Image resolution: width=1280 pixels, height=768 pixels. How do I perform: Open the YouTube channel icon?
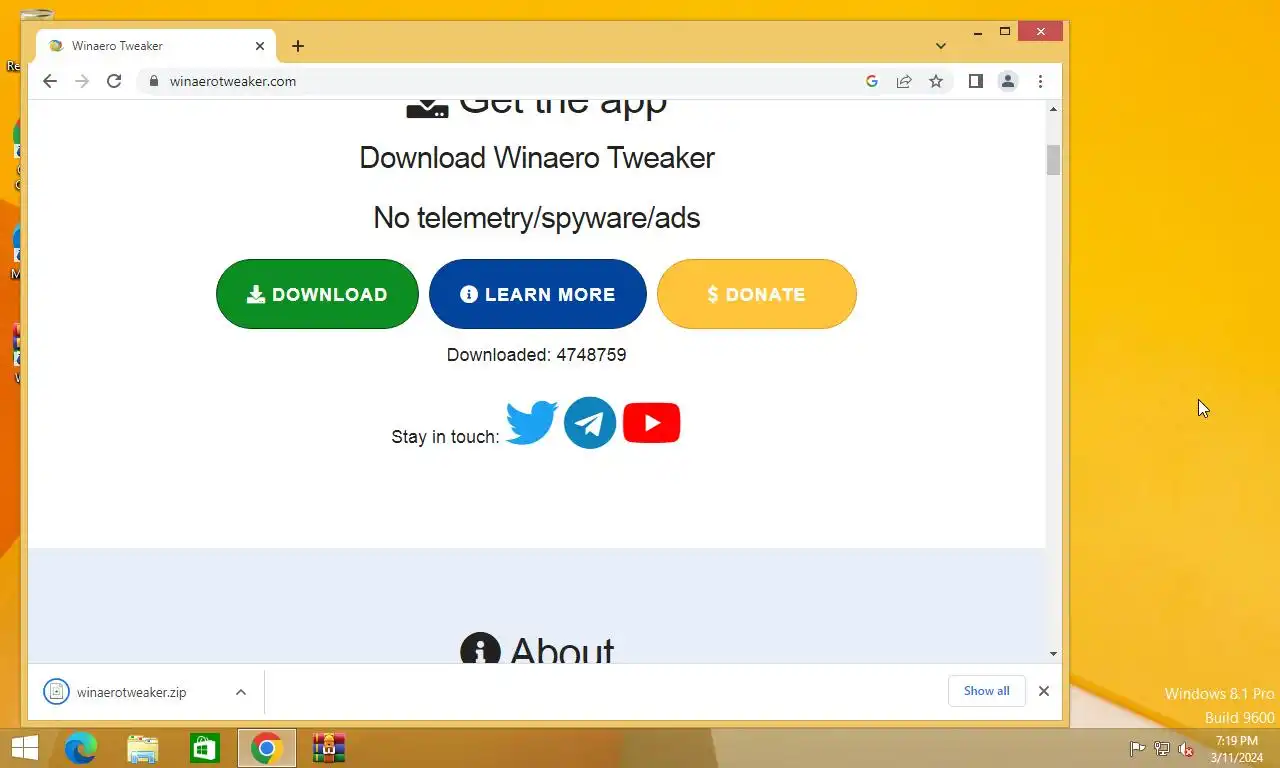[651, 423]
